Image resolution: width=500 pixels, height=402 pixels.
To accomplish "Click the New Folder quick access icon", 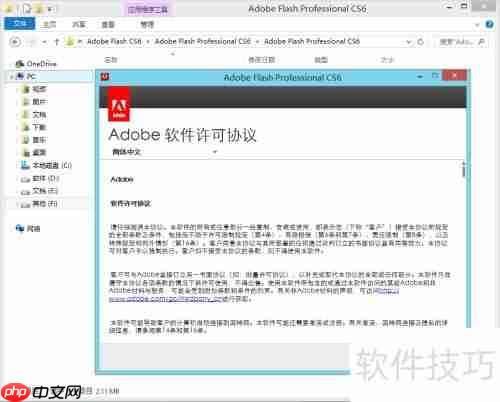I will (x=39, y=9).
